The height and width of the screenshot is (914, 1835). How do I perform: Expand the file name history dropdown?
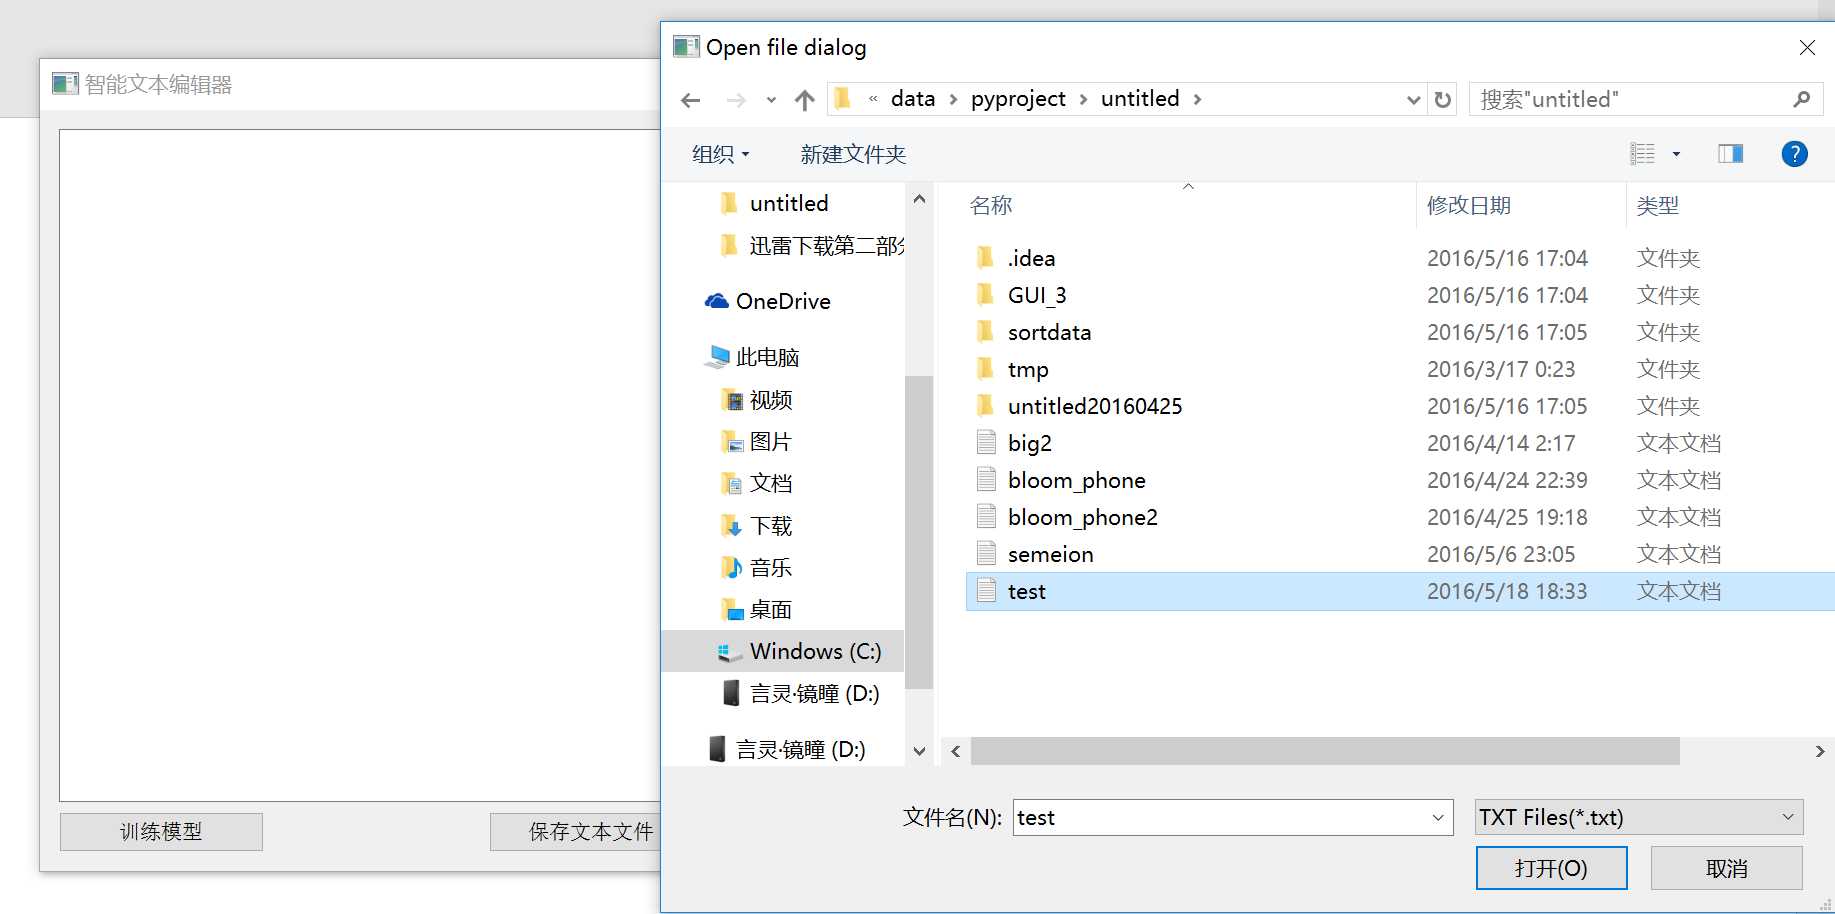point(1438,817)
